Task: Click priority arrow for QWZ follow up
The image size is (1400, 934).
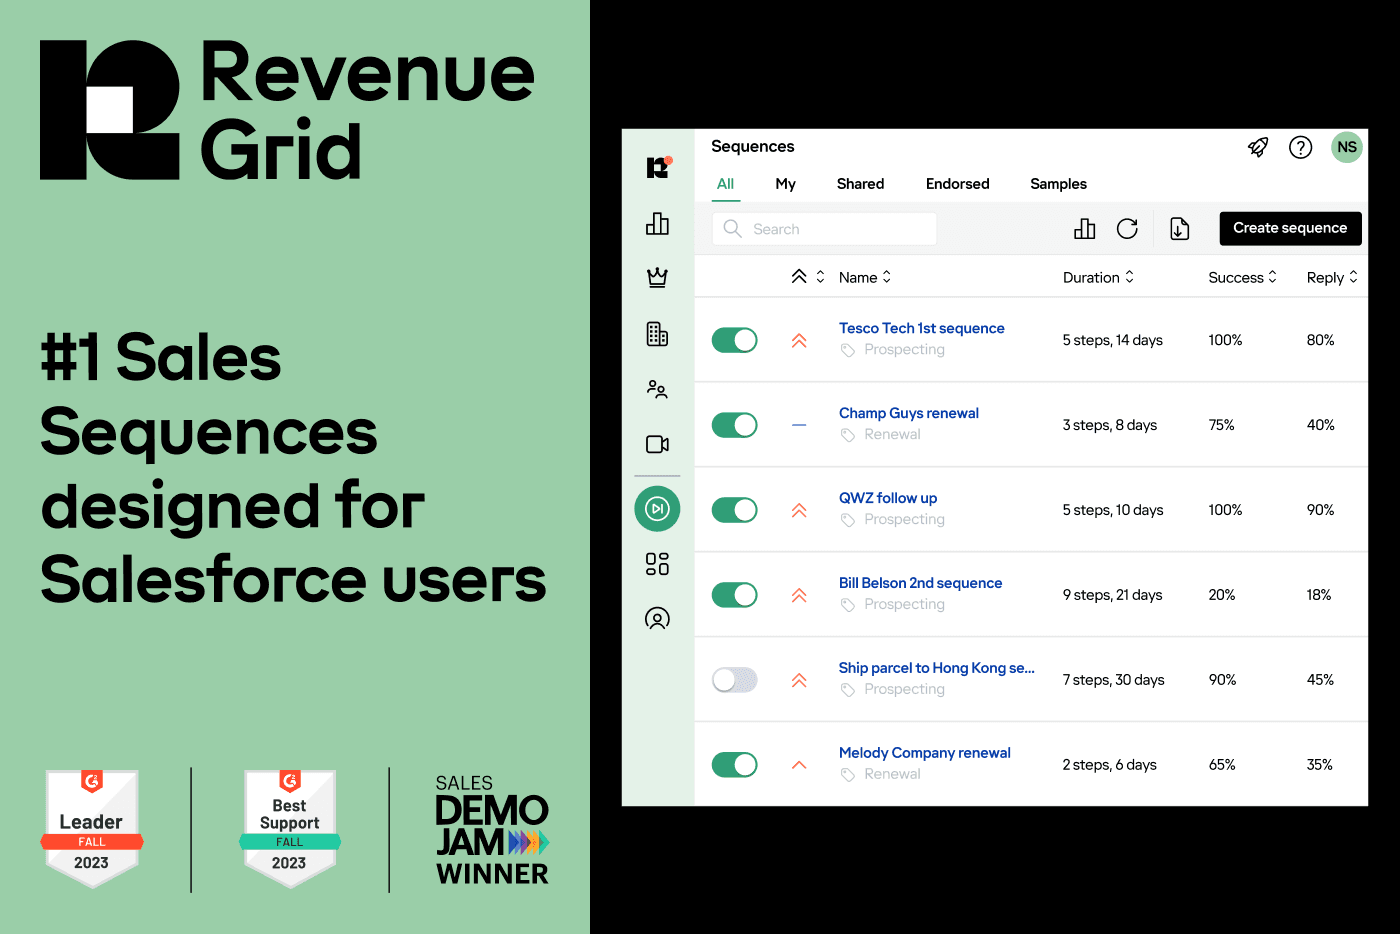Action: [x=799, y=510]
